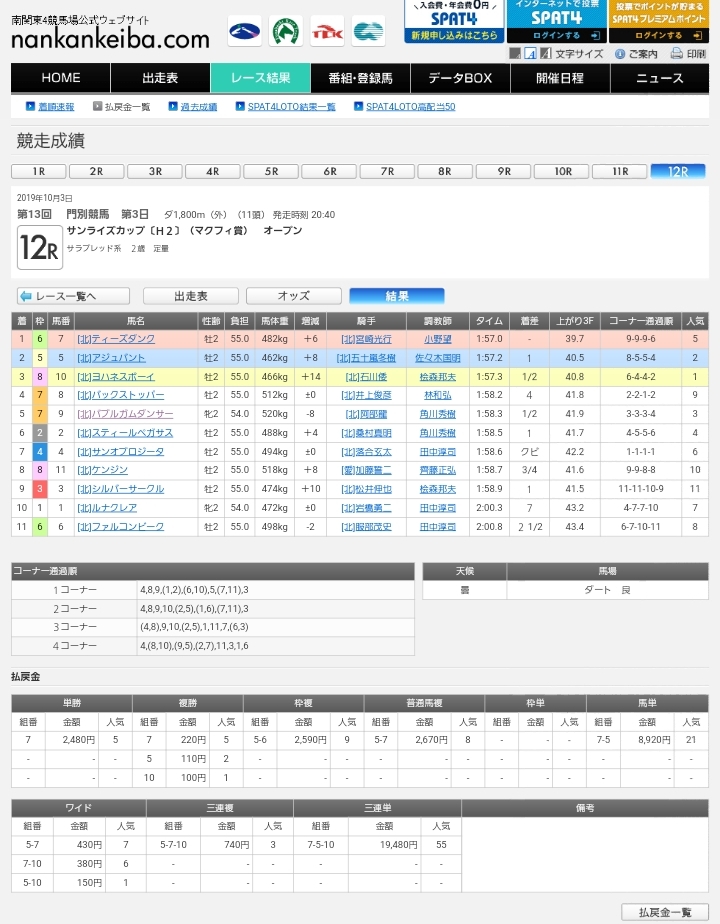
Task: Switch to the 9R race tab
Action: (504, 171)
